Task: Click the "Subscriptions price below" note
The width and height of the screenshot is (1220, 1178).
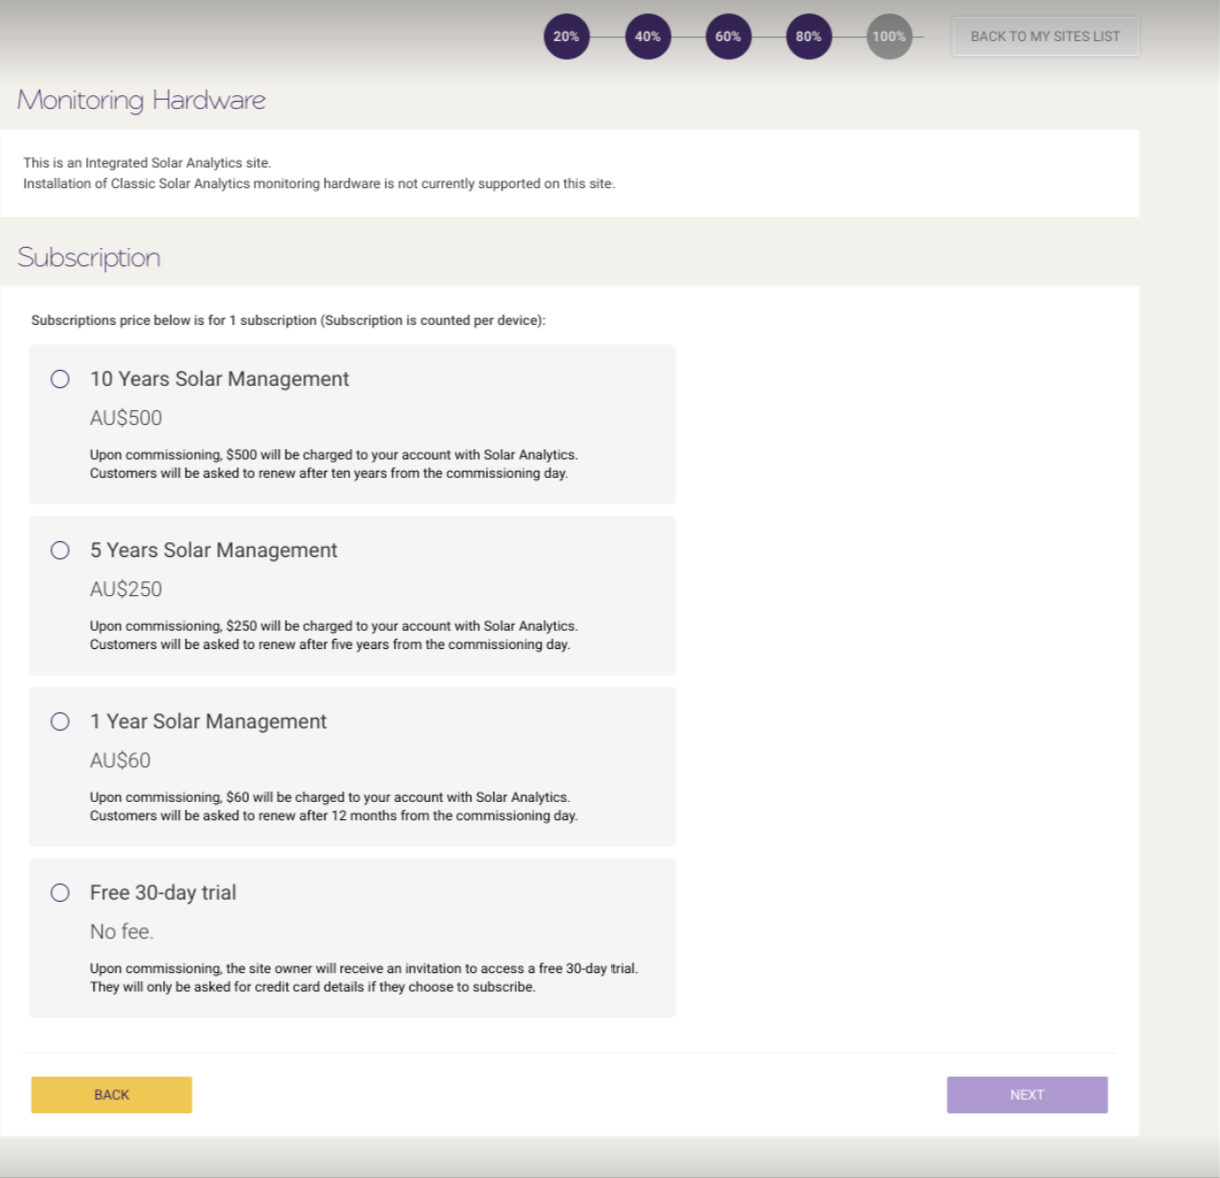Action: point(288,321)
